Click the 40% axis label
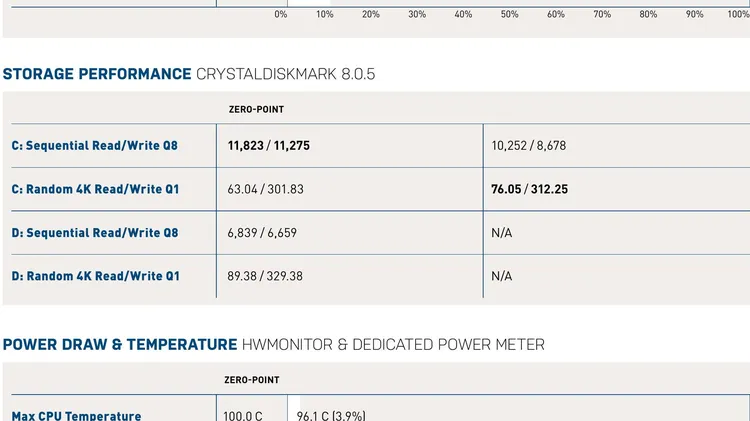The image size is (750, 421). pos(463,14)
